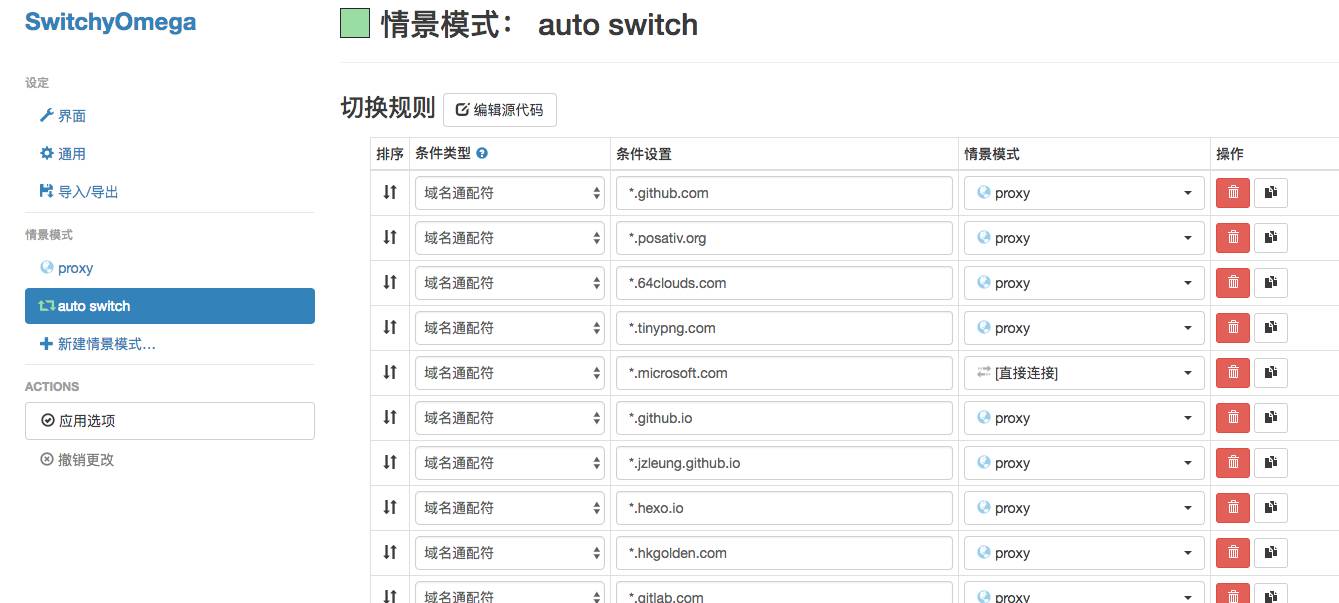
Task: Click green profile color swatch in header
Action: click(355, 23)
